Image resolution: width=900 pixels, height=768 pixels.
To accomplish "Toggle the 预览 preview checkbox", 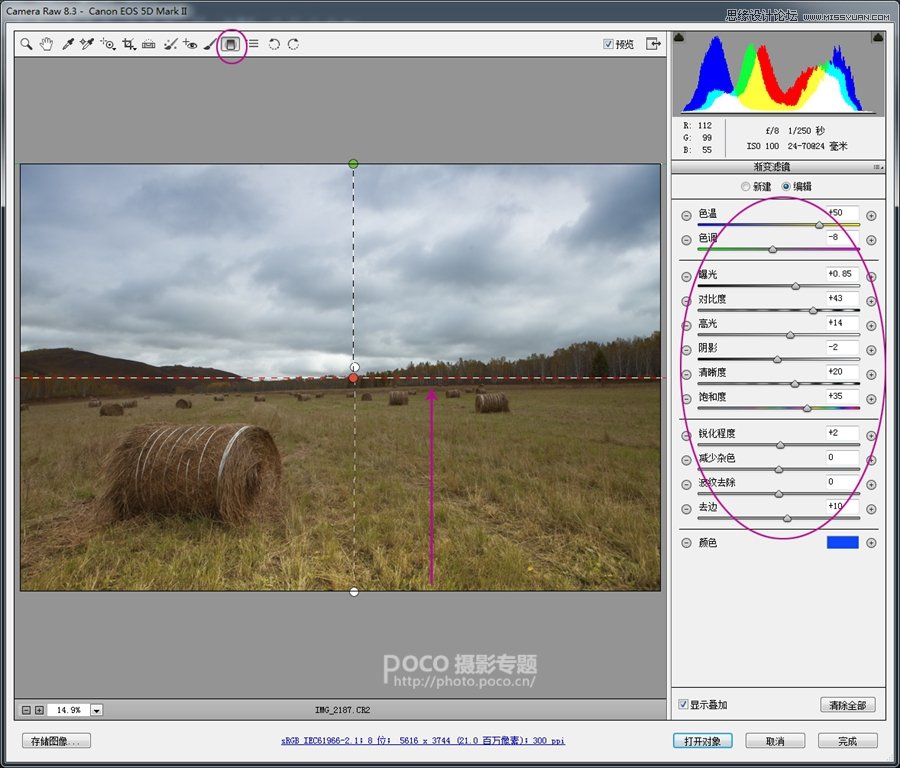I will 609,44.
